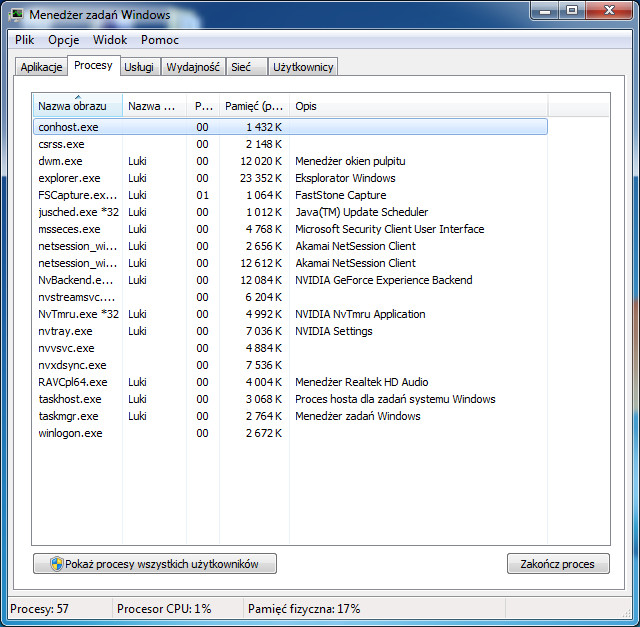Select the nvvsvc.exe process row
Screen dimensions: 640x627
click(290, 348)
